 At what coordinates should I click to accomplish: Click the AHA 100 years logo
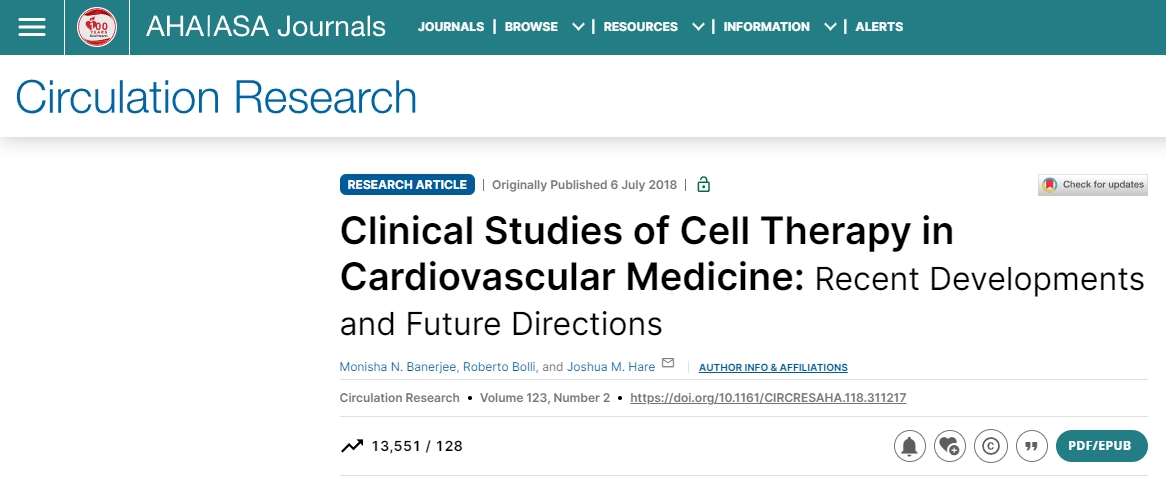click(97, 27)
